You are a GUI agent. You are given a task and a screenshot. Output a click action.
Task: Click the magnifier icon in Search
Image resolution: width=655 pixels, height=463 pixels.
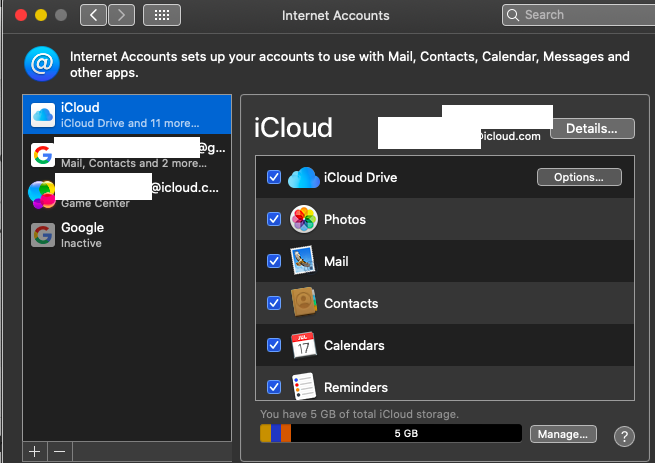pyautogui.click(x=513, y=15)
